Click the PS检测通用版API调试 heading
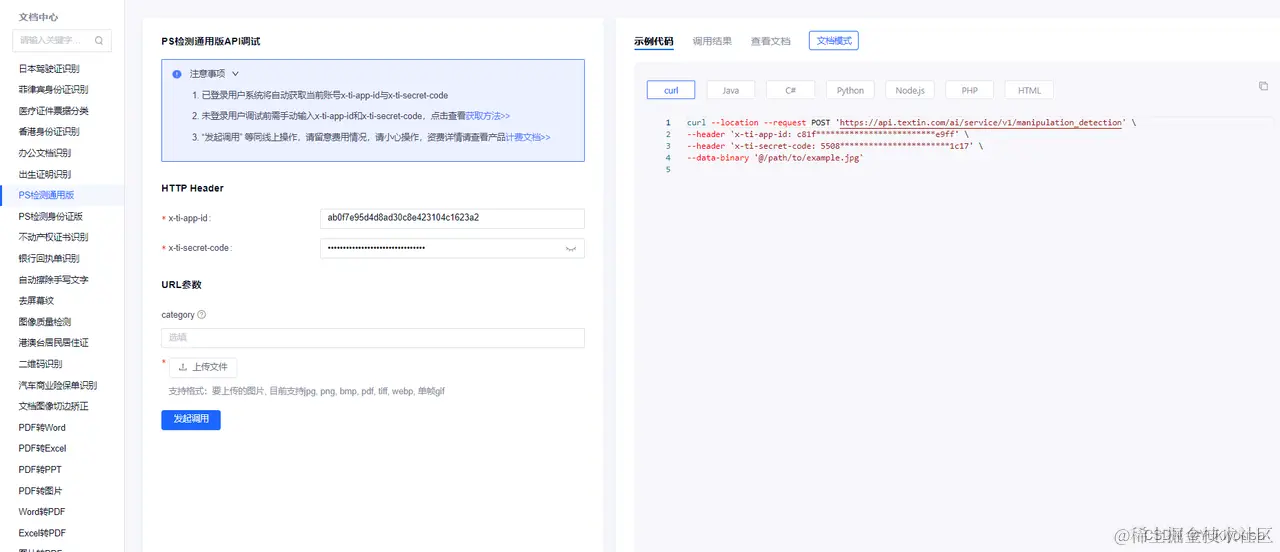This screenshot has height=552, width=1280. coord(211,41)
